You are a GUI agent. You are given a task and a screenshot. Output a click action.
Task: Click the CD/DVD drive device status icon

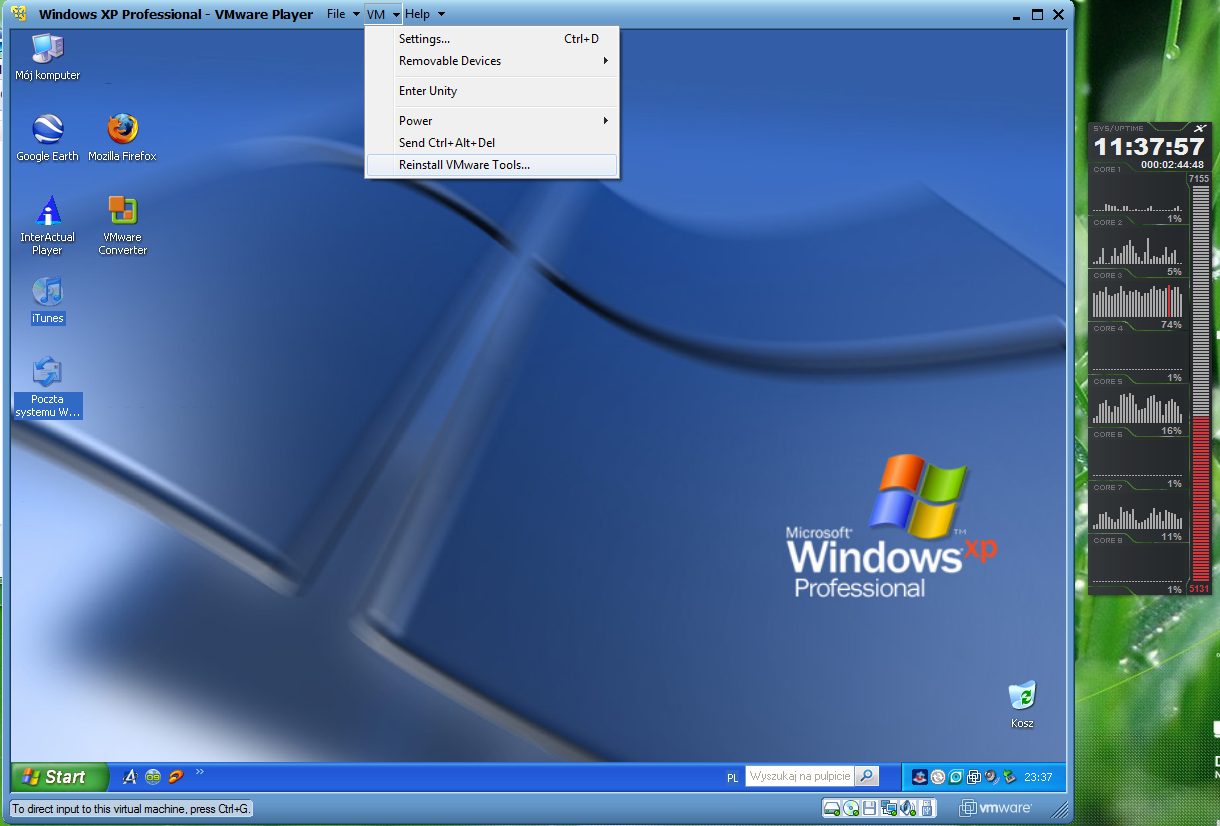(851, 808)
